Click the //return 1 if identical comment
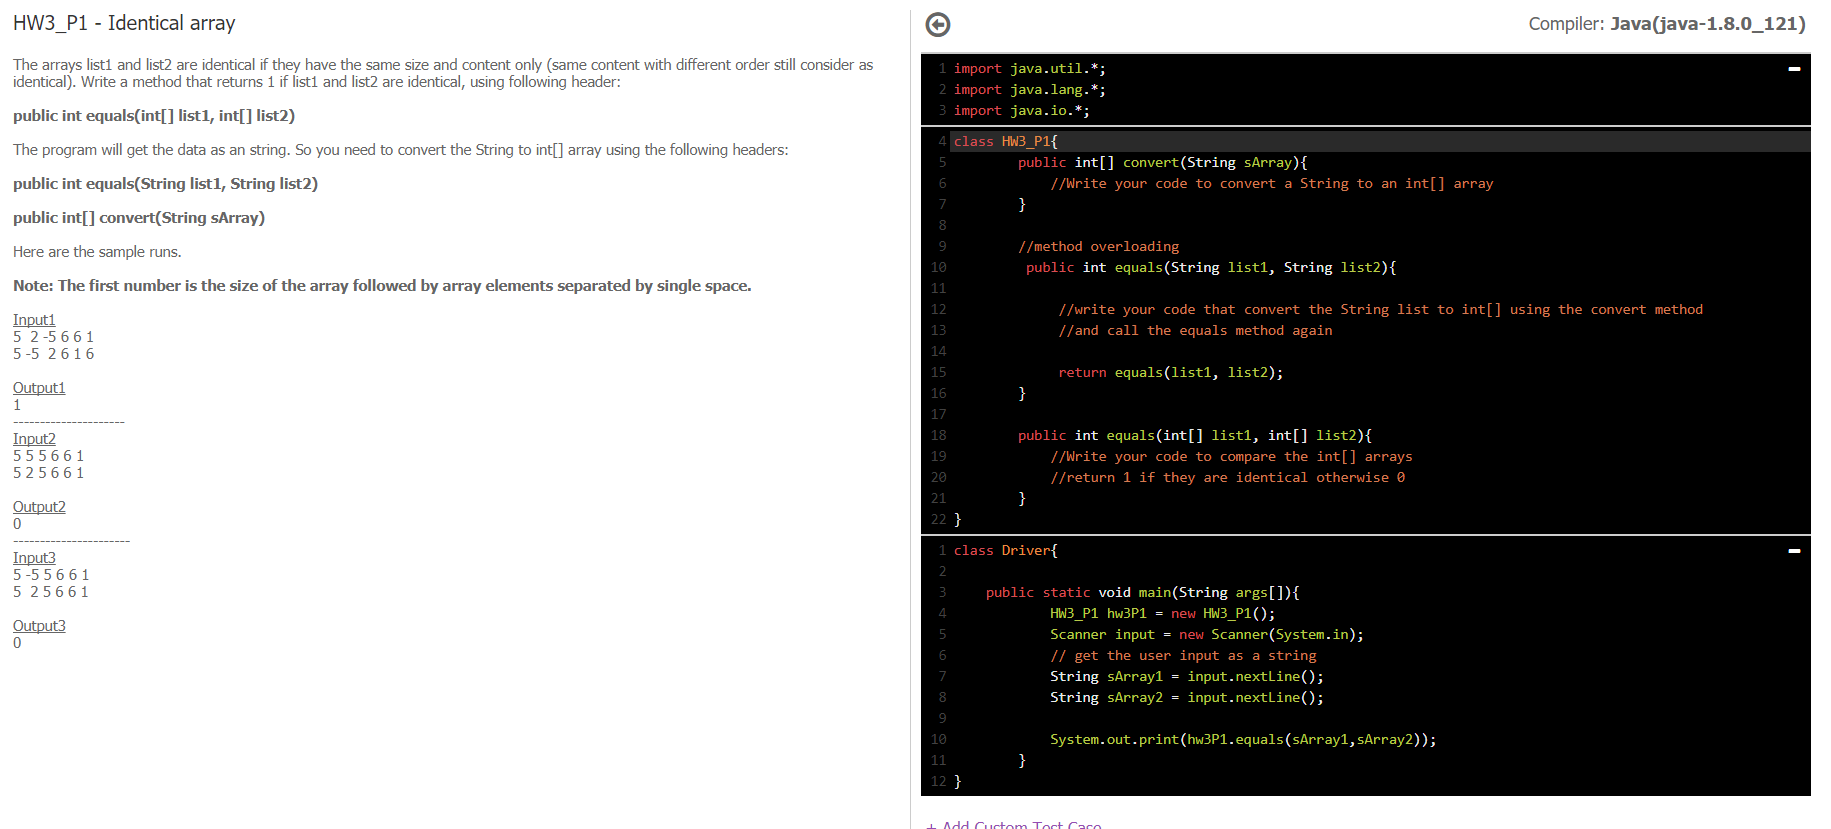This screenshot has width=1831, height=829. pyautogui.click(x=1227, y=477)
